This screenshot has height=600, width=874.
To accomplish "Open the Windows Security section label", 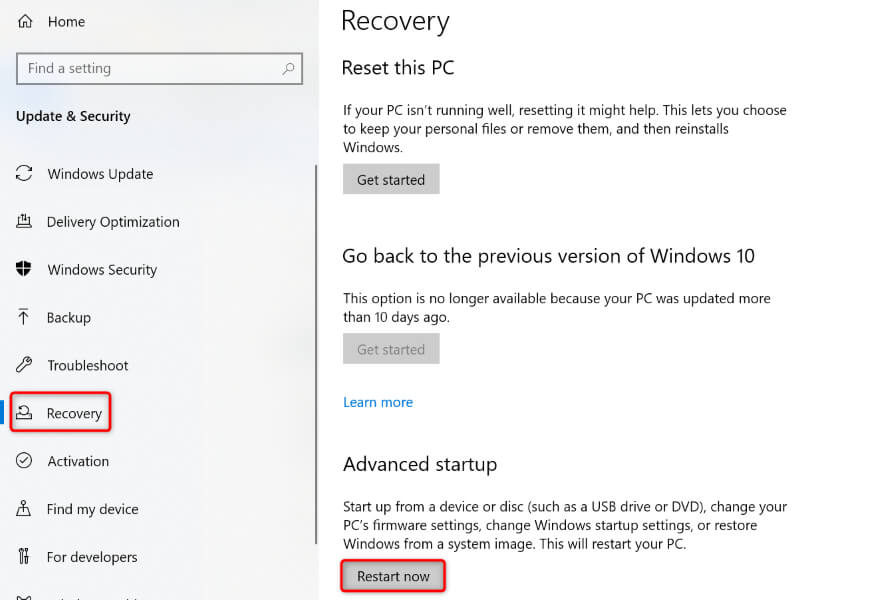I will tap(102, 270).
